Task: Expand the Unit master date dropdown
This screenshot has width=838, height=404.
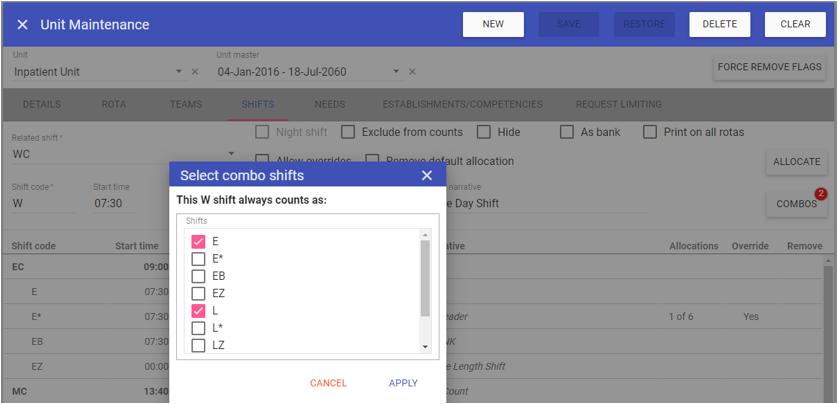Action: [396, 72]
